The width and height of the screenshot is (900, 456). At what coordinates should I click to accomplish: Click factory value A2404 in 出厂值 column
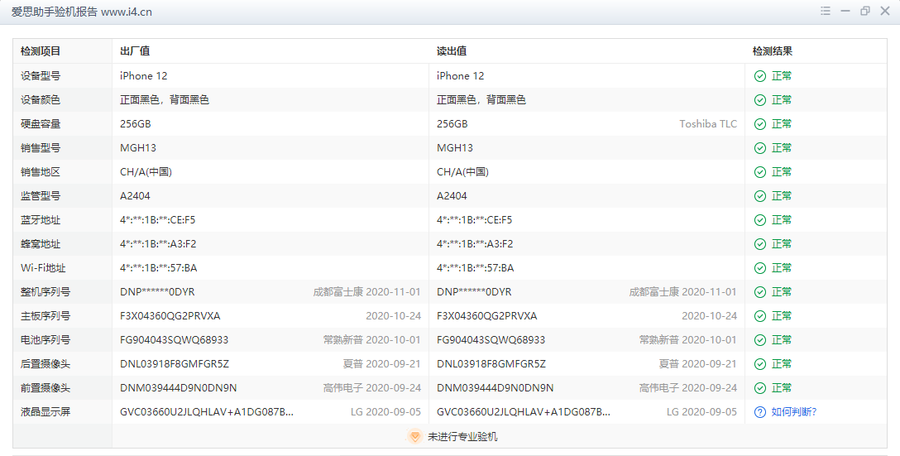pos(135,196)
